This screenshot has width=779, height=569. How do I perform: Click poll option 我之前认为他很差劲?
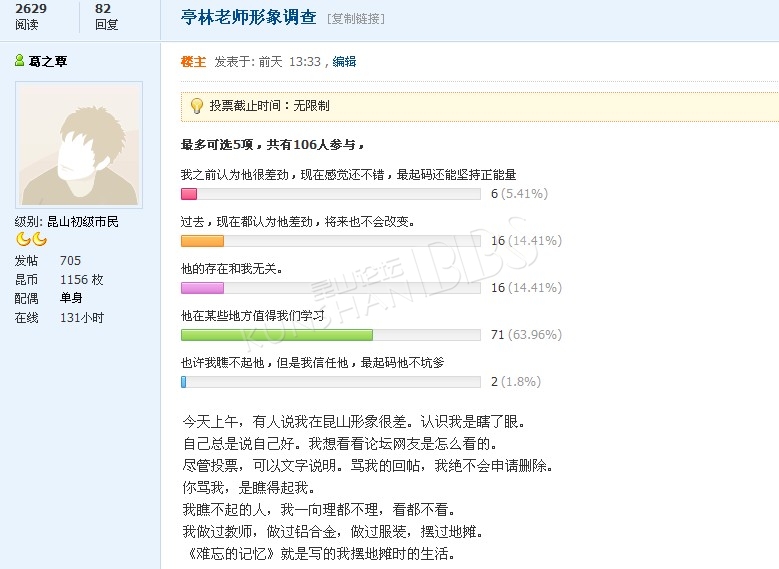coord(348,174)
